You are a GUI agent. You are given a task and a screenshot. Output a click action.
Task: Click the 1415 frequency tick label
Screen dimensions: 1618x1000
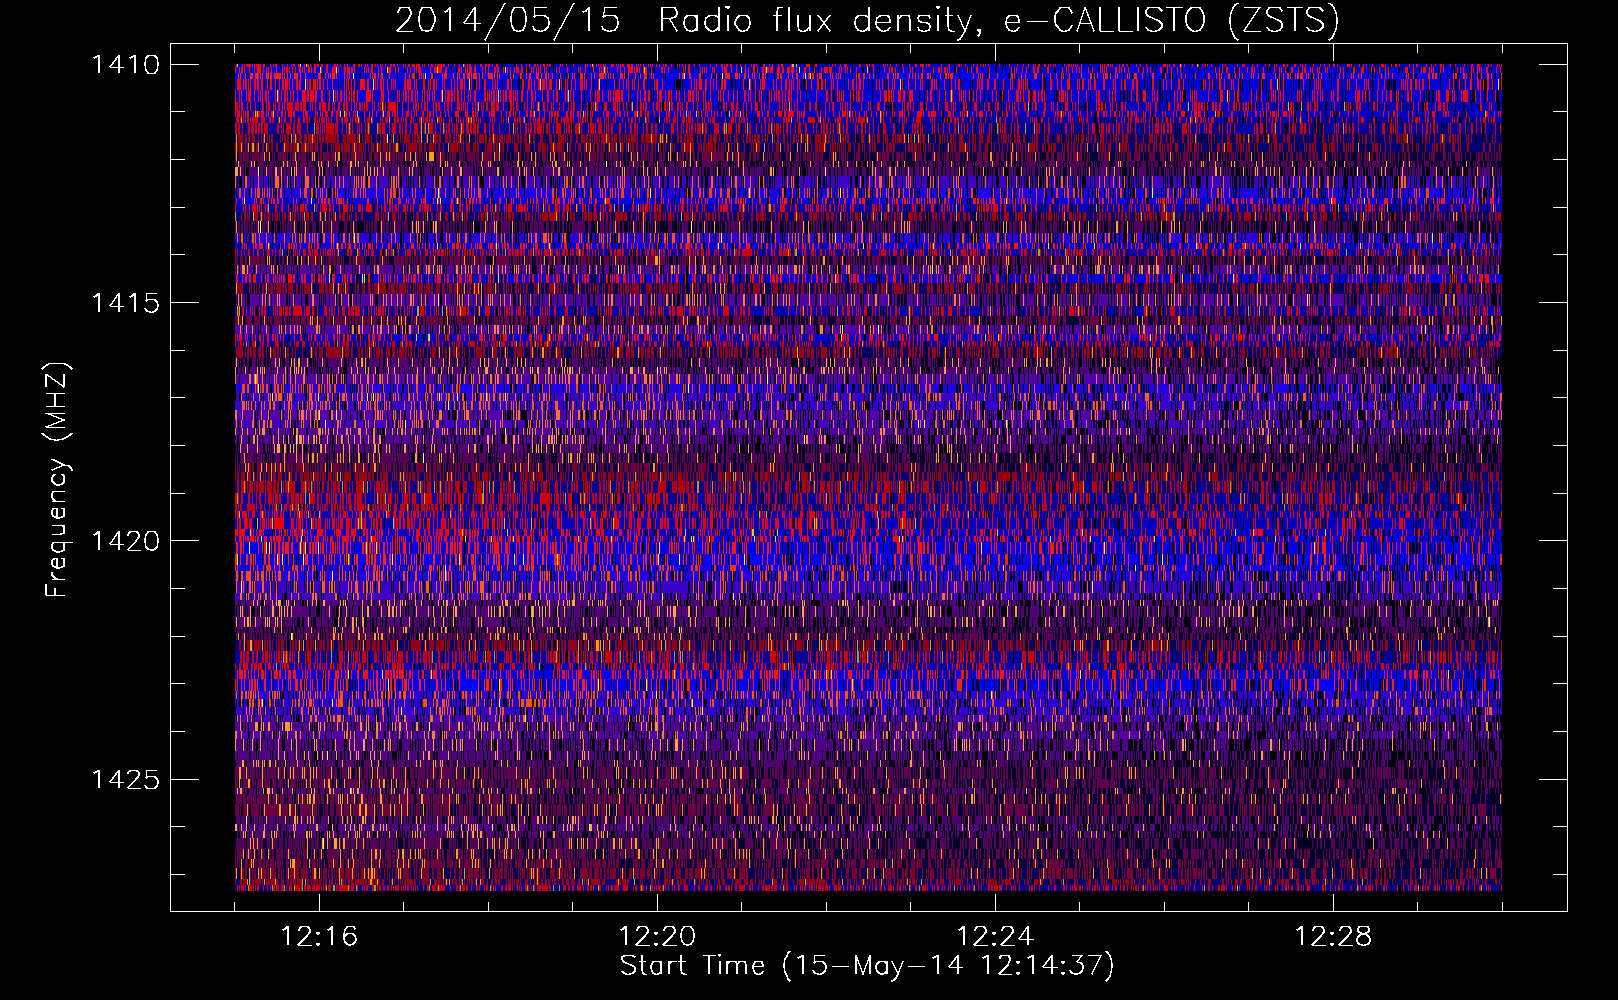(x=126, y=303)
